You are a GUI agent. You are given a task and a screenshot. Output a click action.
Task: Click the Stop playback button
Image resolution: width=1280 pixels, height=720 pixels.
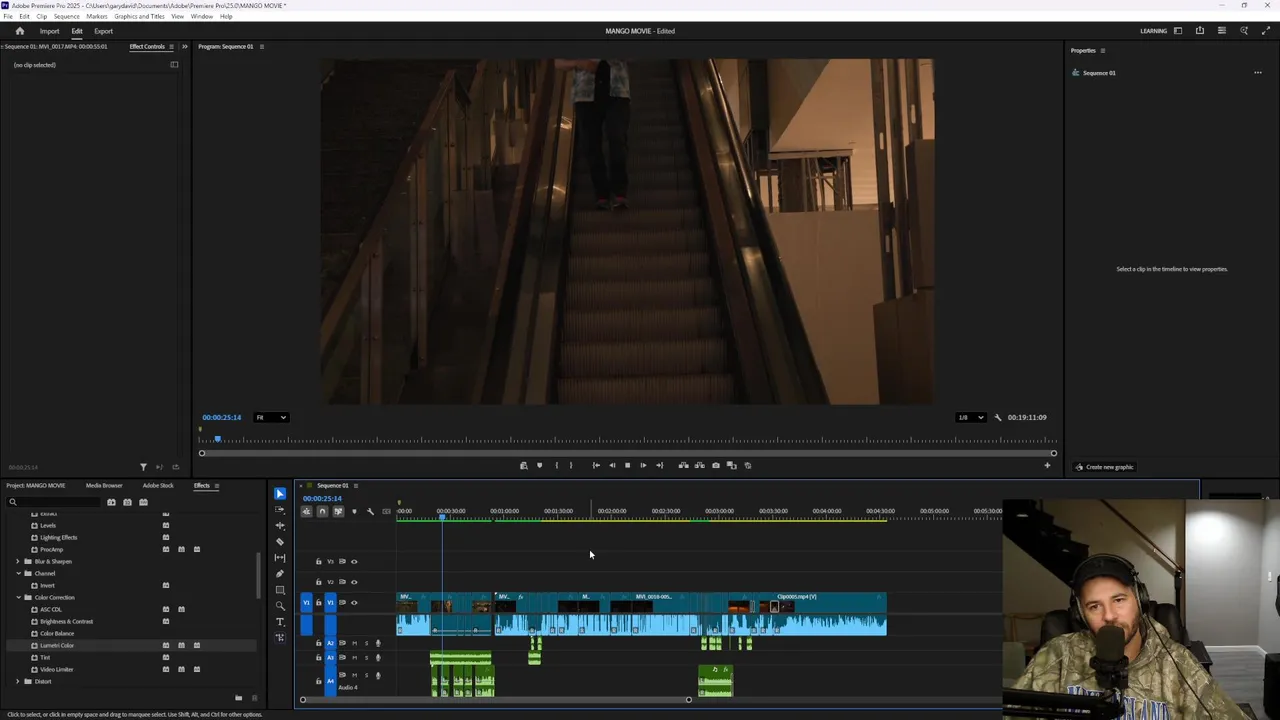[x=627, y=465]
